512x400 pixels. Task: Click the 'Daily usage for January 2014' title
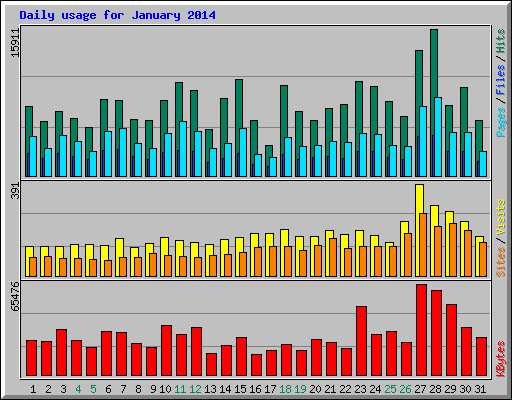coord(117,15)
